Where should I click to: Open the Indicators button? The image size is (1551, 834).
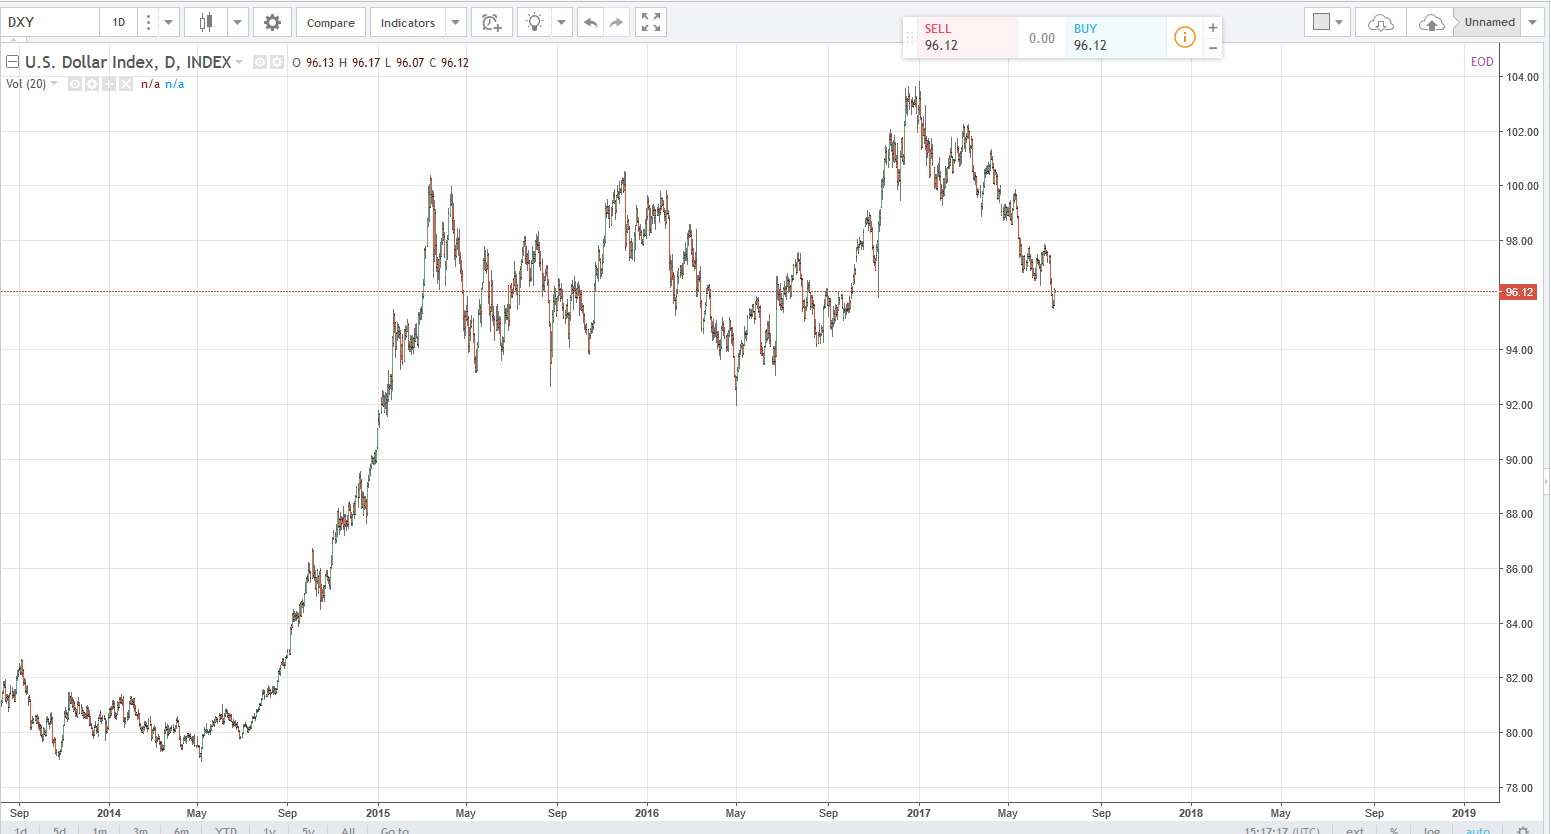[x=407, y=22]
